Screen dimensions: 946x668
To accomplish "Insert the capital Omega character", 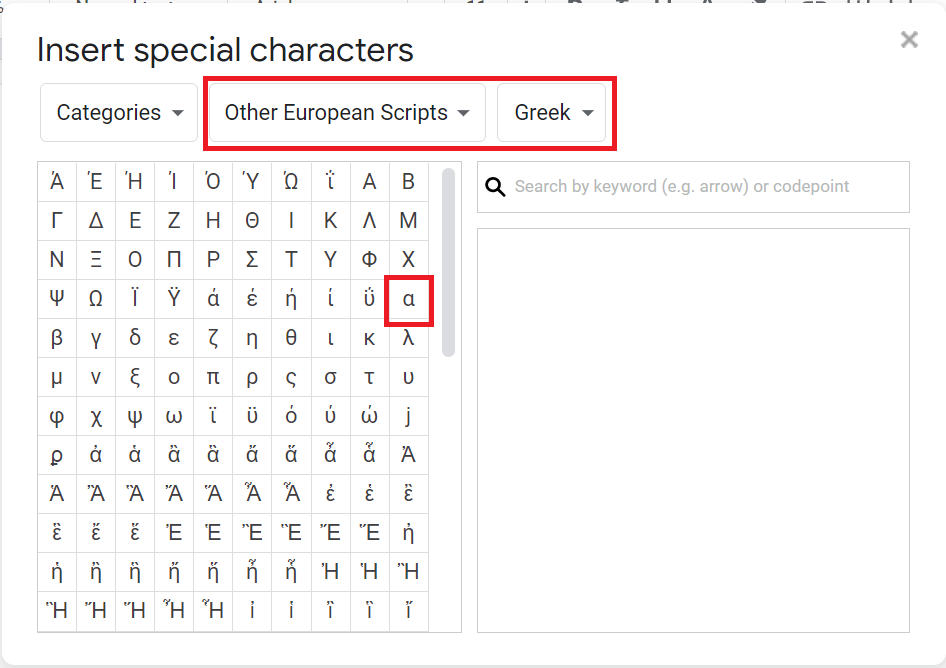I will pos(96,298).
